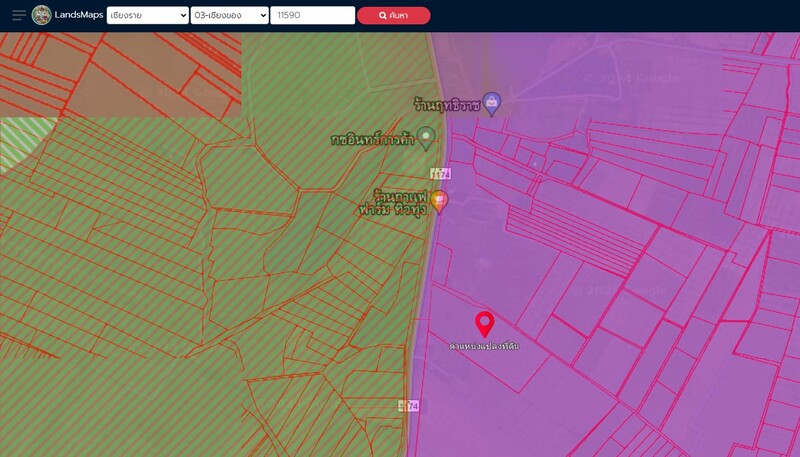Focus the parcel number field containing 11590
Image resolution: width=800 pixels, height=457 pixels.
[x=312, y=15]
